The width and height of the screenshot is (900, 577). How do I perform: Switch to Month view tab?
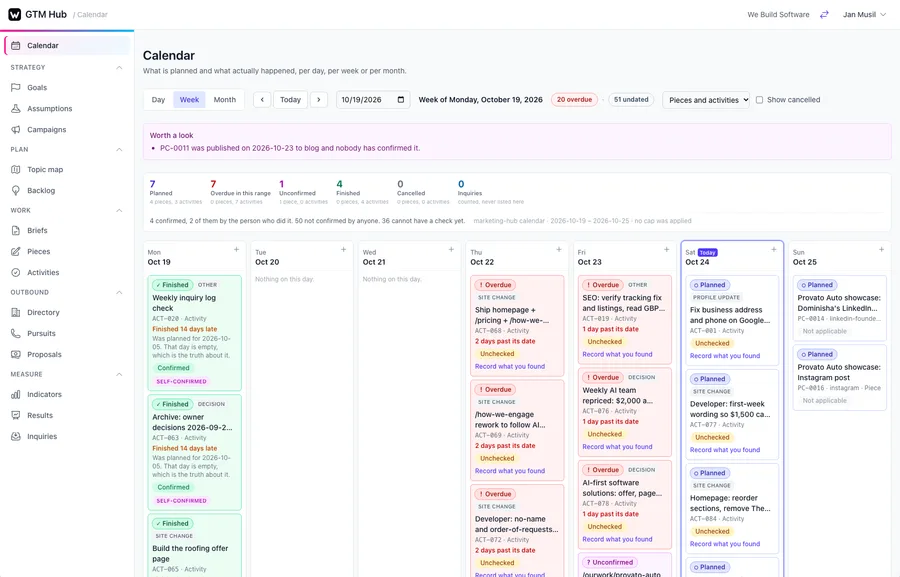coord(224,99)
